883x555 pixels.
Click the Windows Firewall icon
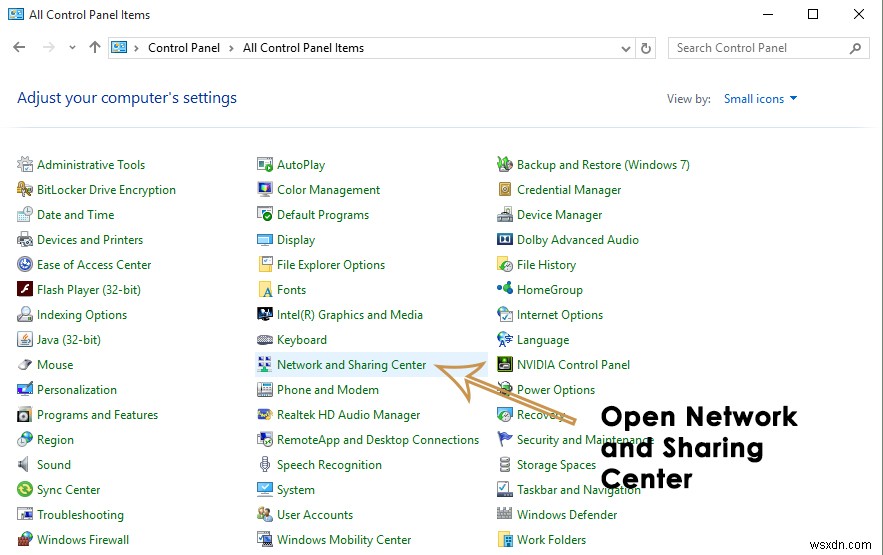25,540
